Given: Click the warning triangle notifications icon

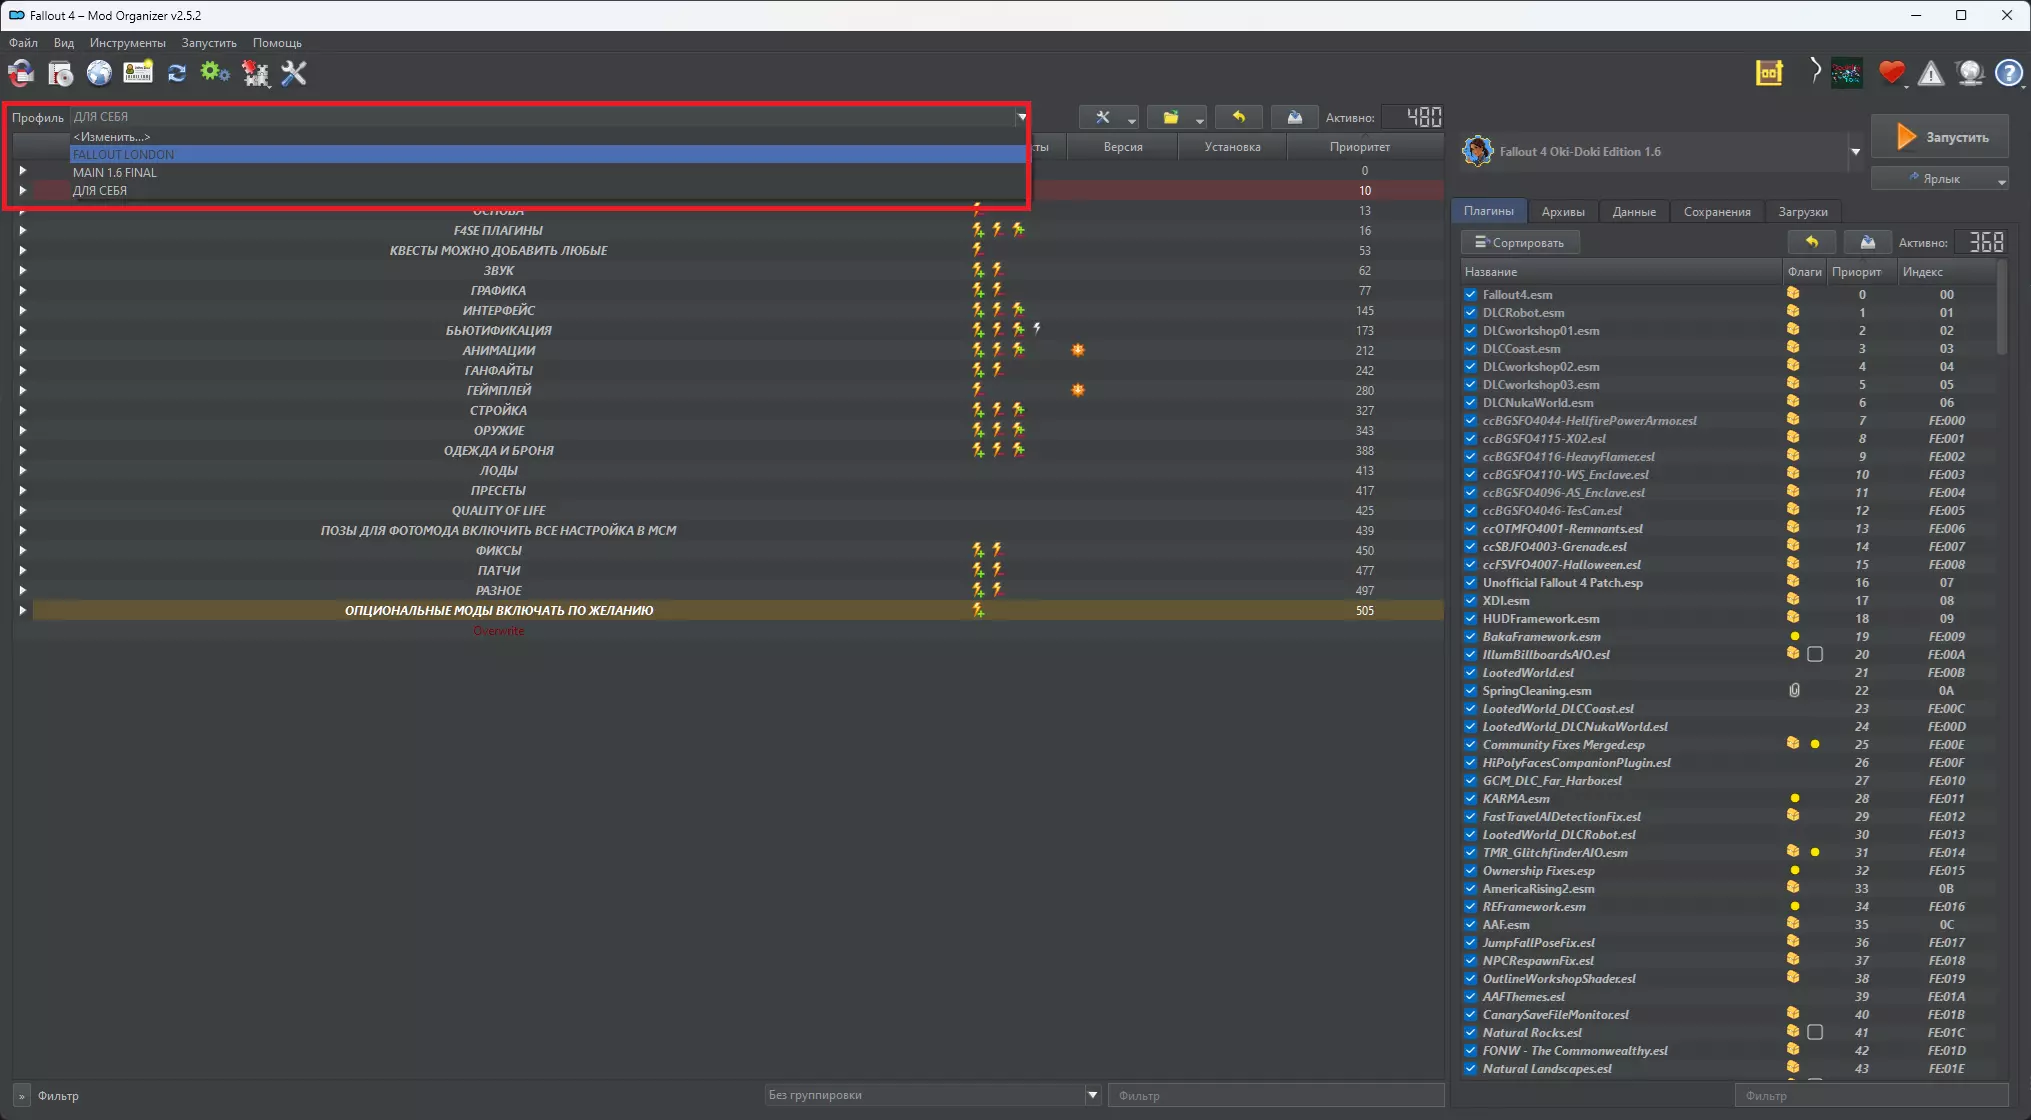Looking at the screenshot, I should (x=1930, y=73).
